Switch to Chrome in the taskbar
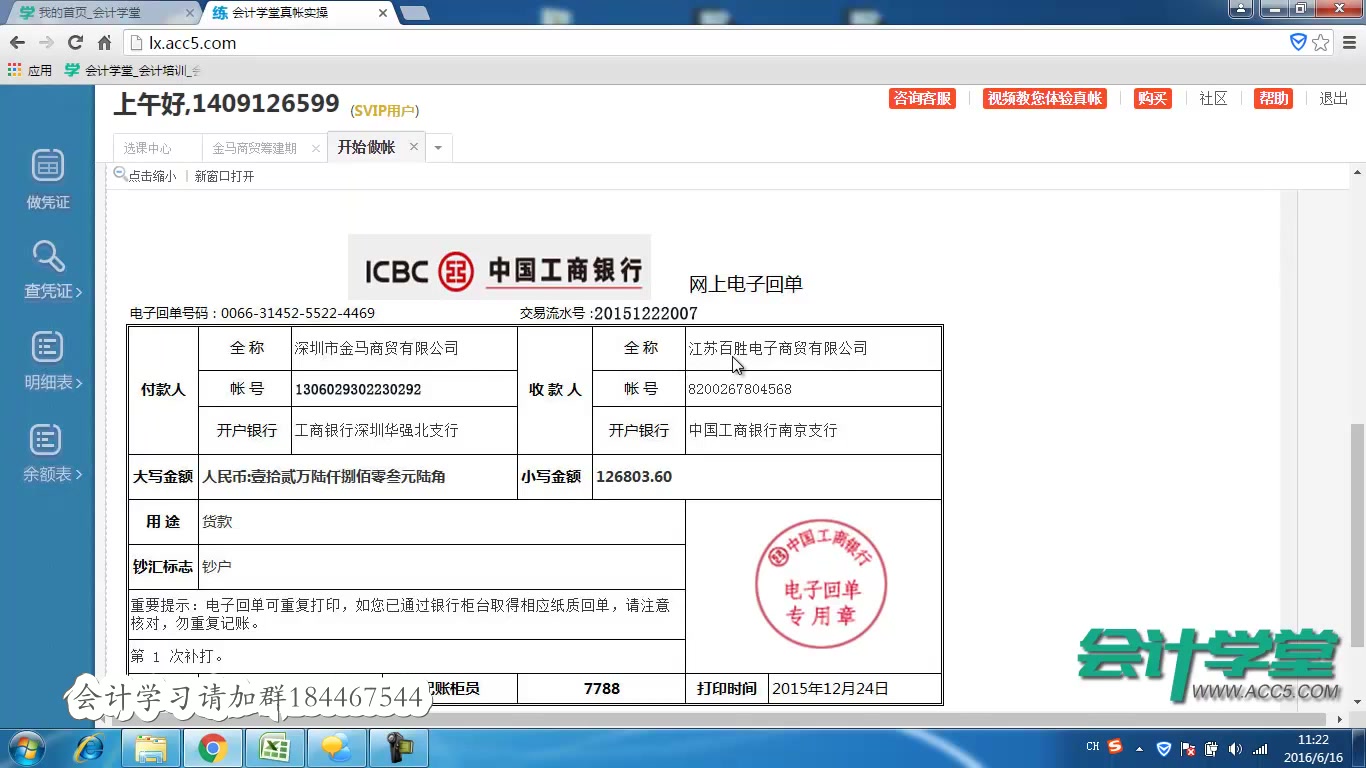1366x768 pixels. [212, 748]
